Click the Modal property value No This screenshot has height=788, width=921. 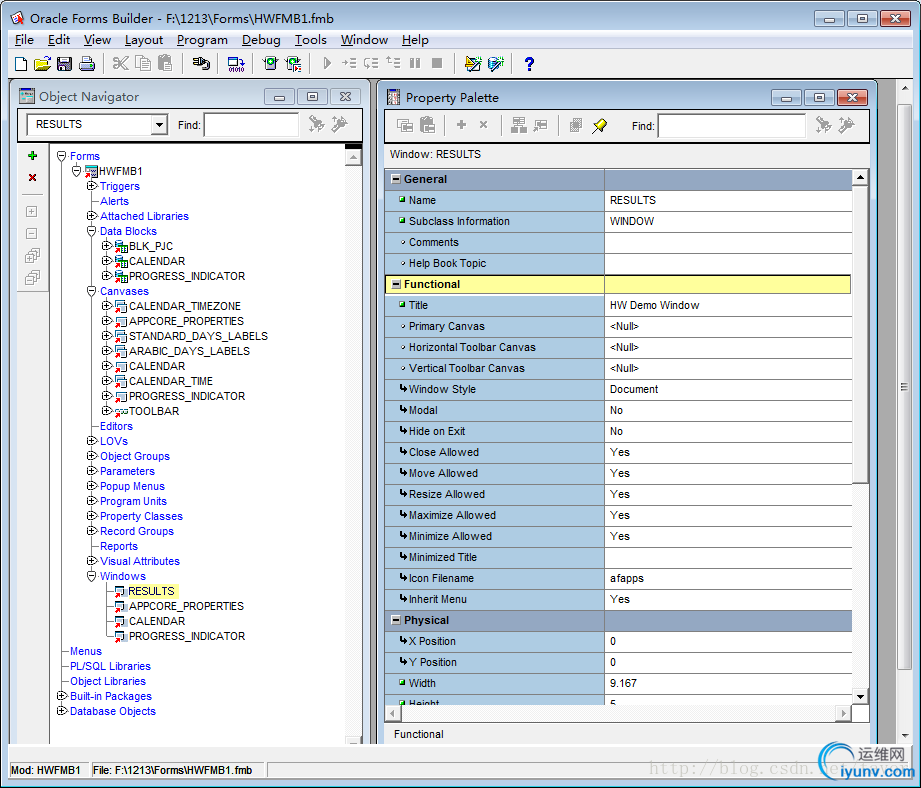[x=616, y=410]
